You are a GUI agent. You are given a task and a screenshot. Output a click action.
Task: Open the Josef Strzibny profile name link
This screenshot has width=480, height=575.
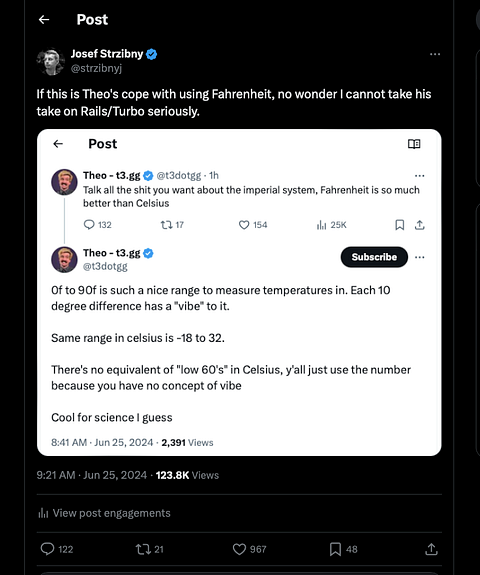[107, 54]
